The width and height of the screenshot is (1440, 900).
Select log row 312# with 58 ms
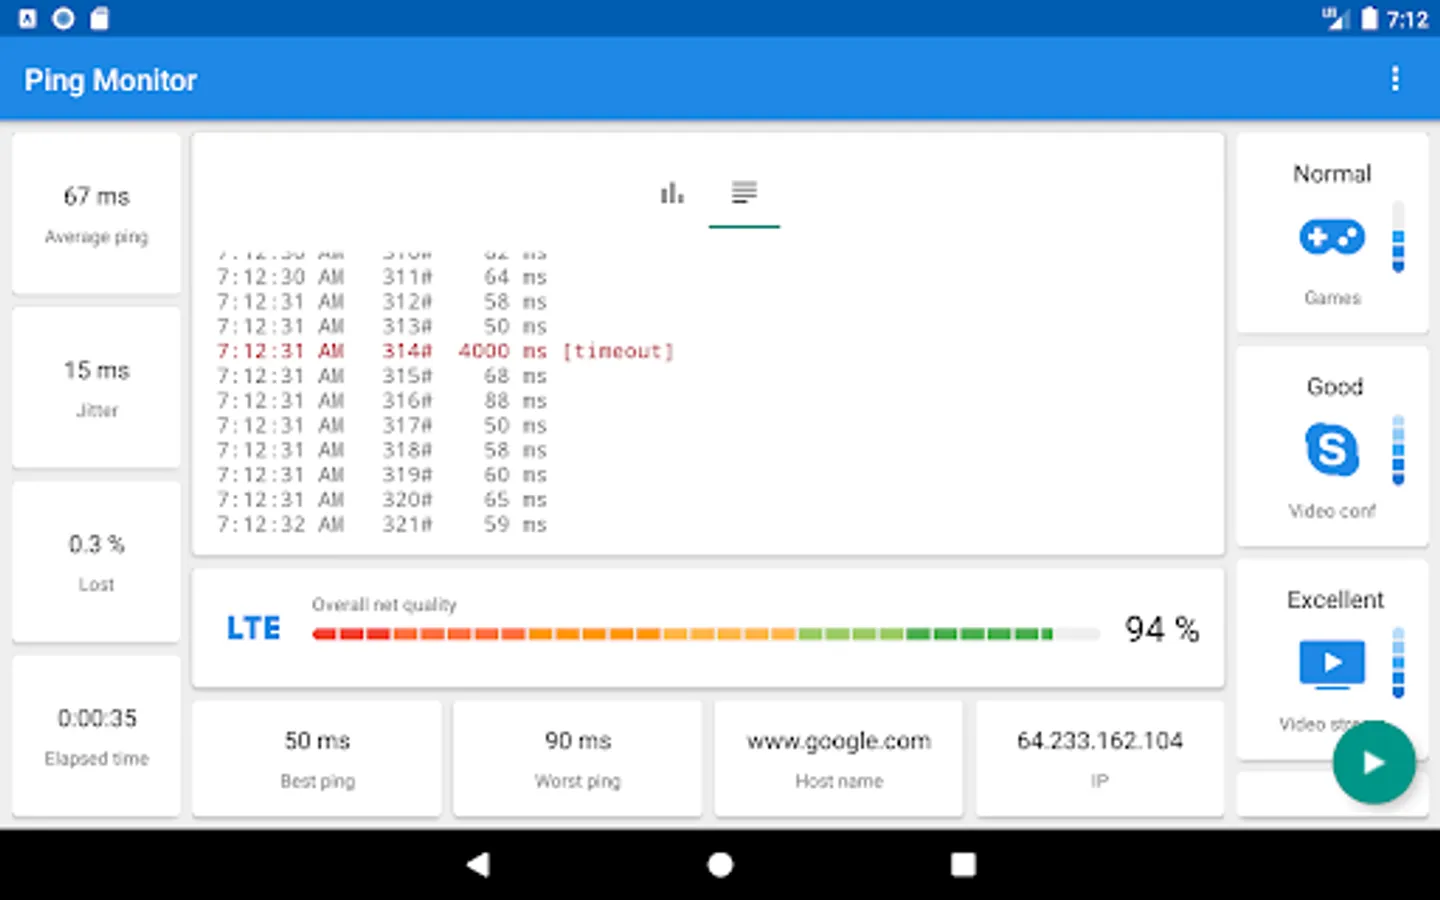click(382, 302)
